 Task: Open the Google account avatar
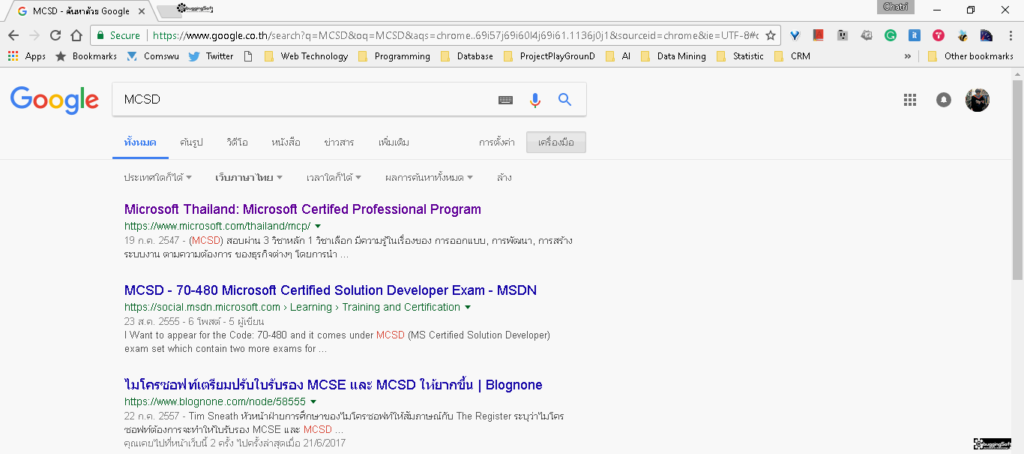coord(978,100)
